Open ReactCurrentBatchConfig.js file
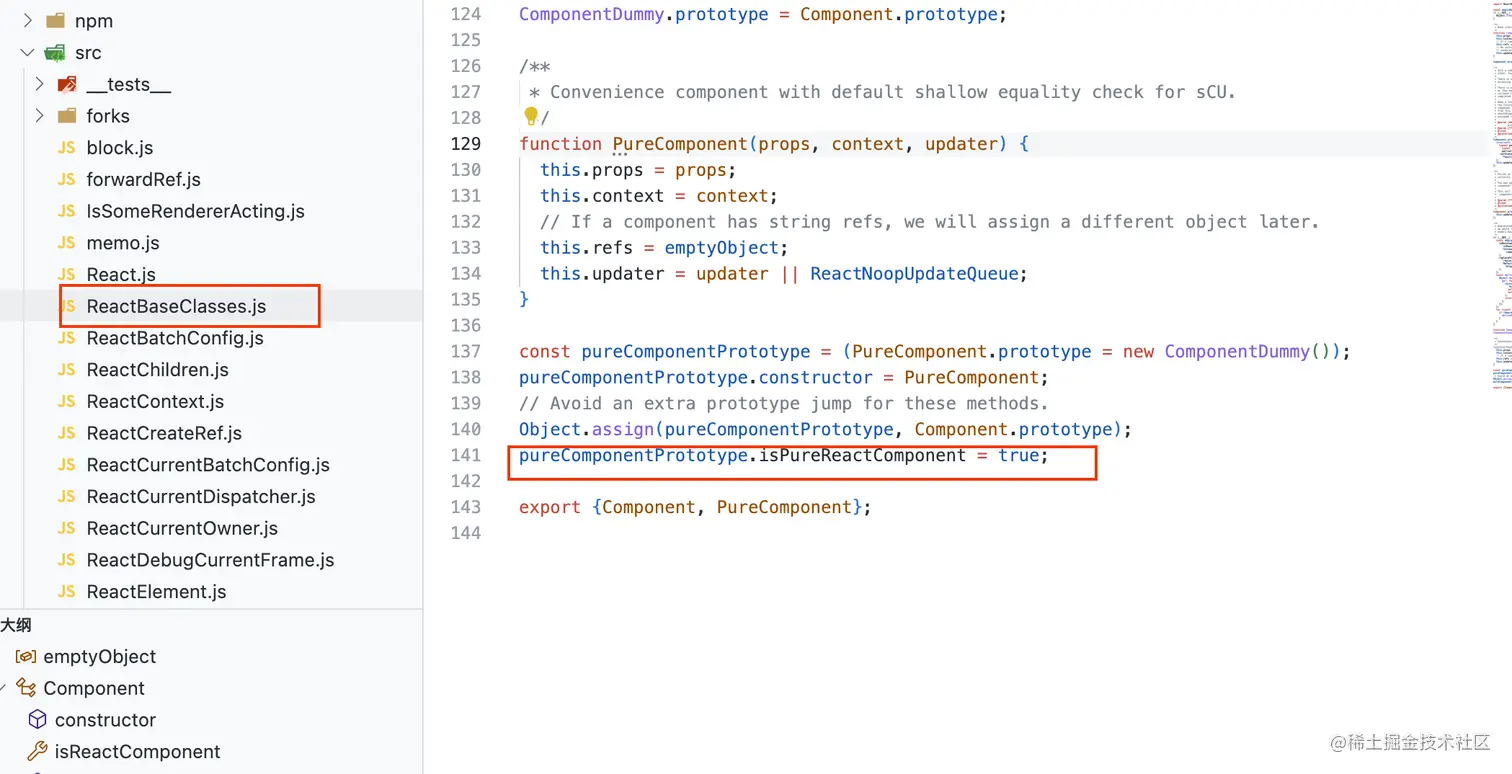The width and height of the screenshot is (1512, 774). coord(208,465)
